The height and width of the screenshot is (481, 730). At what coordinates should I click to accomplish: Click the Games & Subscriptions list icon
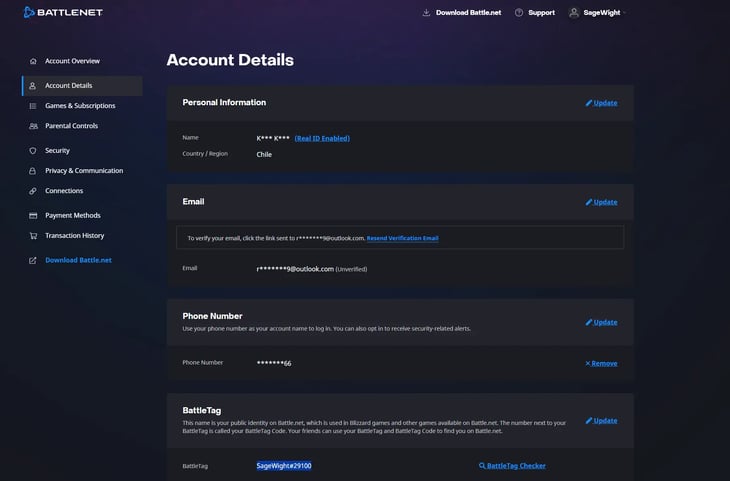tap(33, 106)
